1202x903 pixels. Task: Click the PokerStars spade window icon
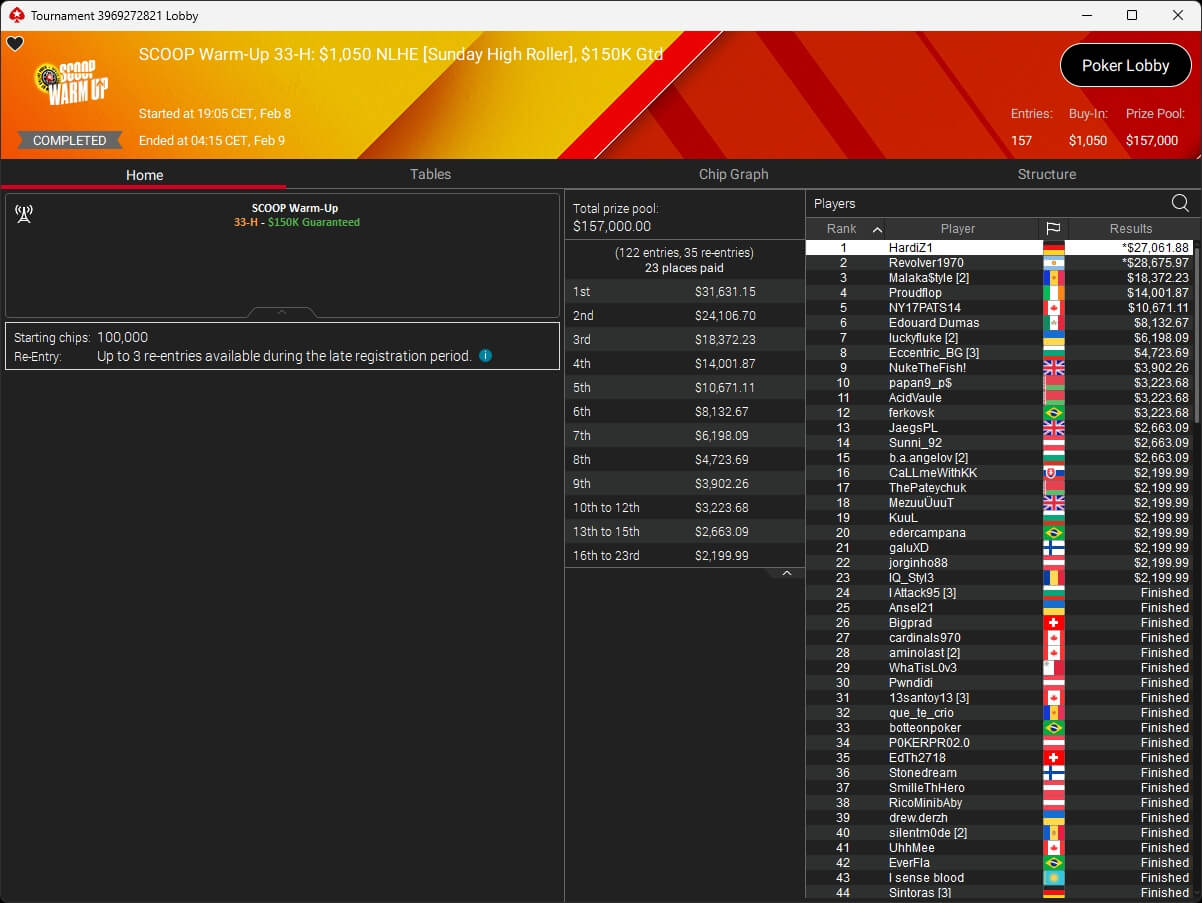point(15,15)
